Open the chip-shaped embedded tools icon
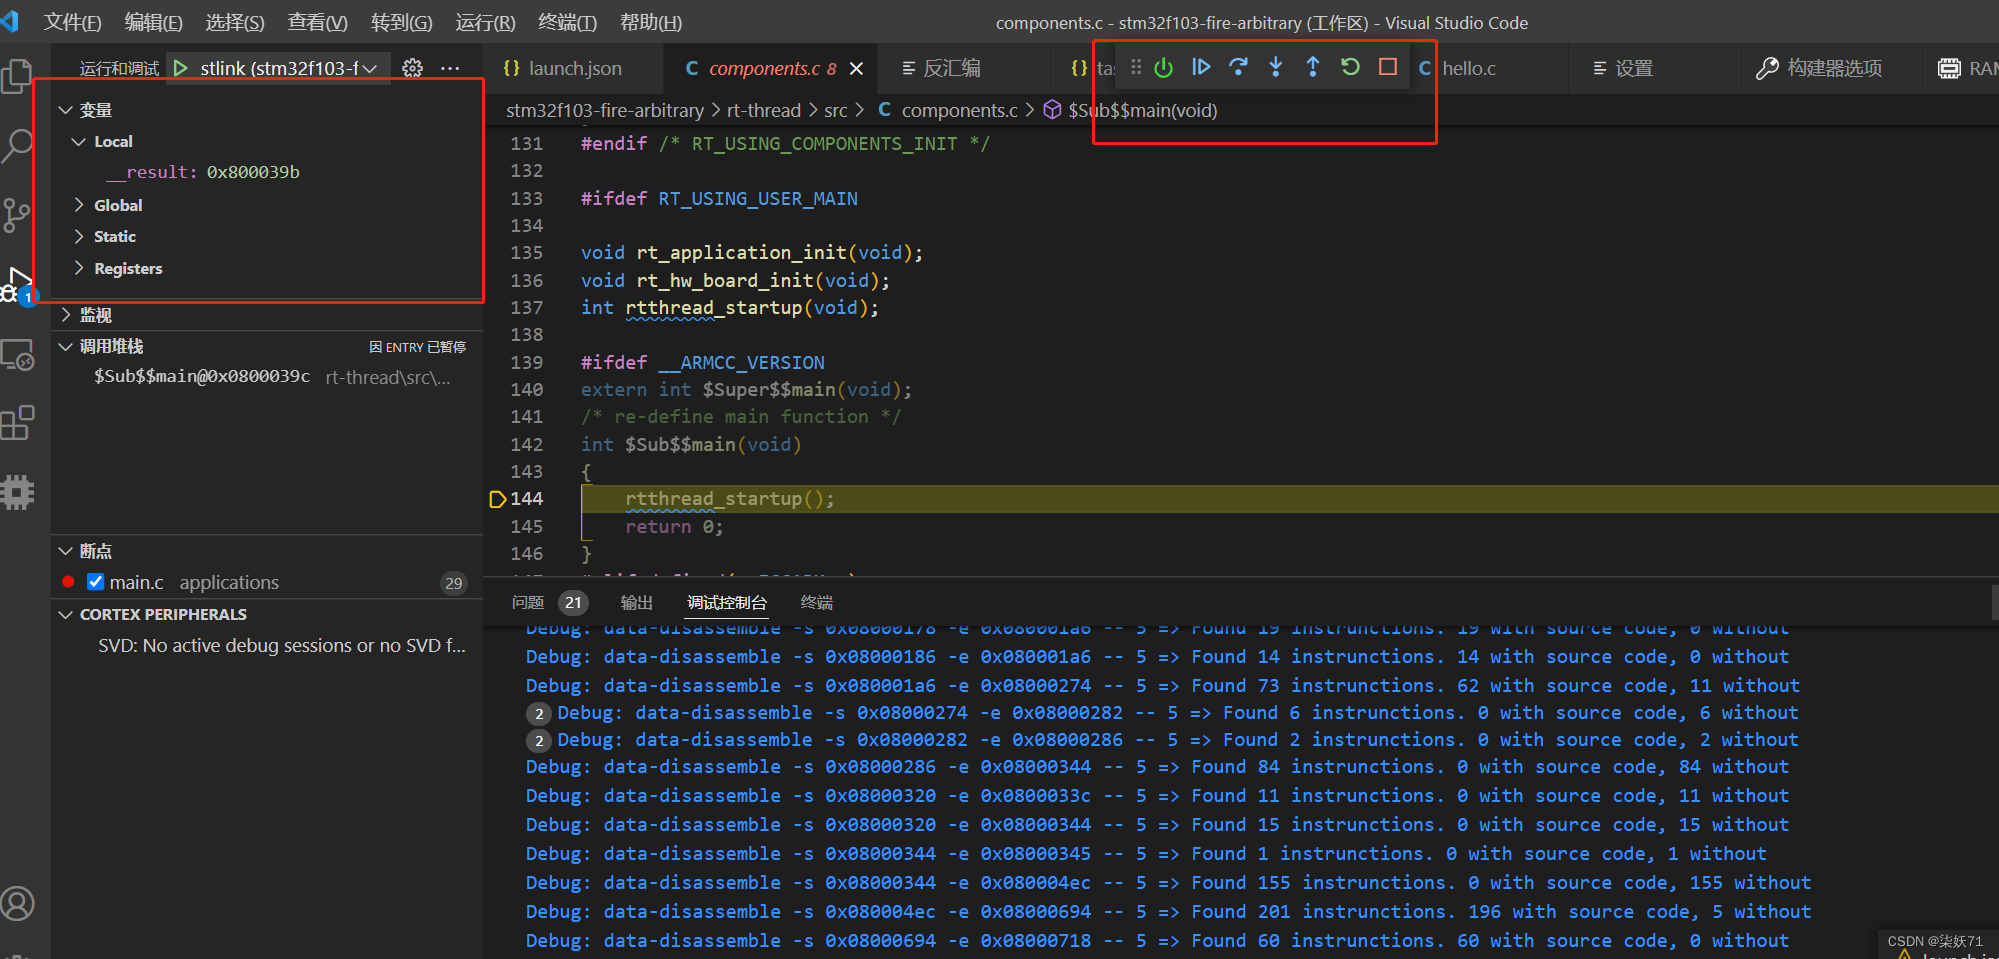 tap(17, 492)
